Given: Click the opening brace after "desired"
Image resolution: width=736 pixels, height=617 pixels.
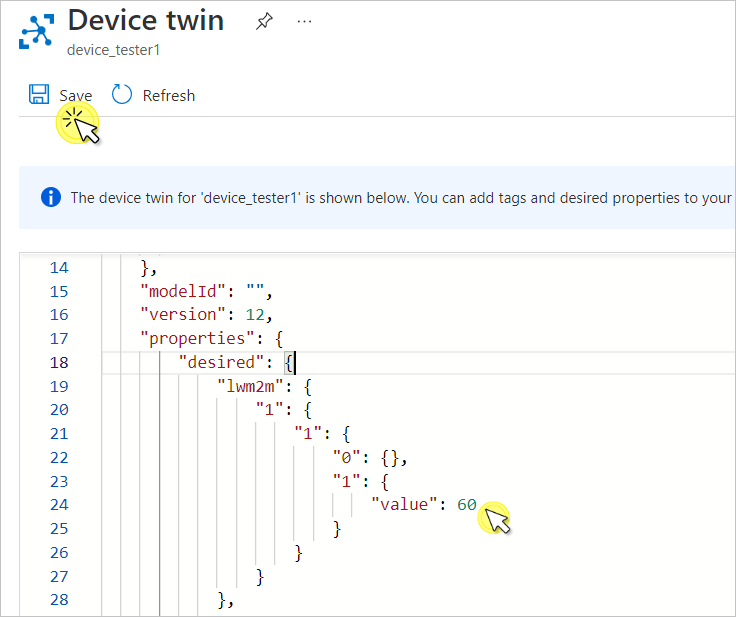Looking at the screenshot, I should 289,363.
